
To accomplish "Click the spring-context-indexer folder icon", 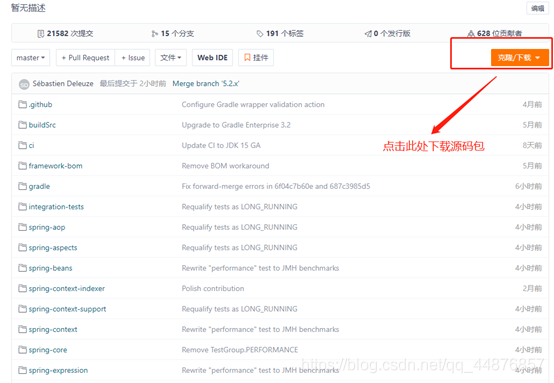I will 23,288.
